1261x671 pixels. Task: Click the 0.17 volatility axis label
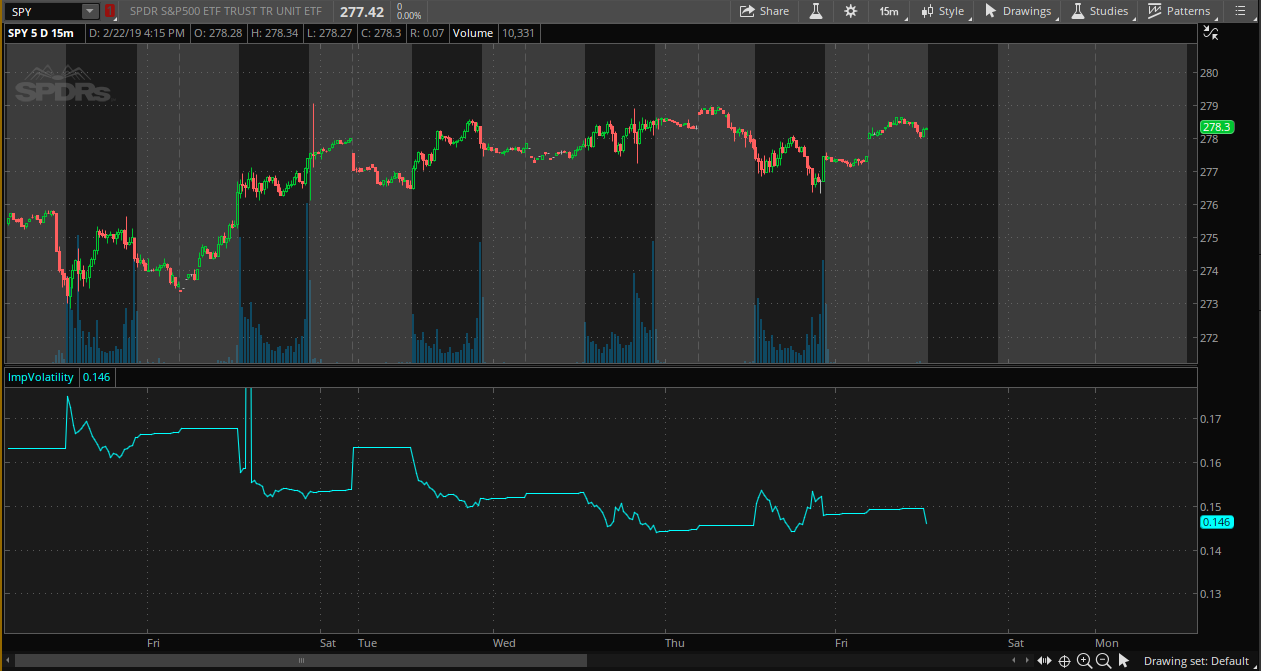click(x=1212, y=419)
